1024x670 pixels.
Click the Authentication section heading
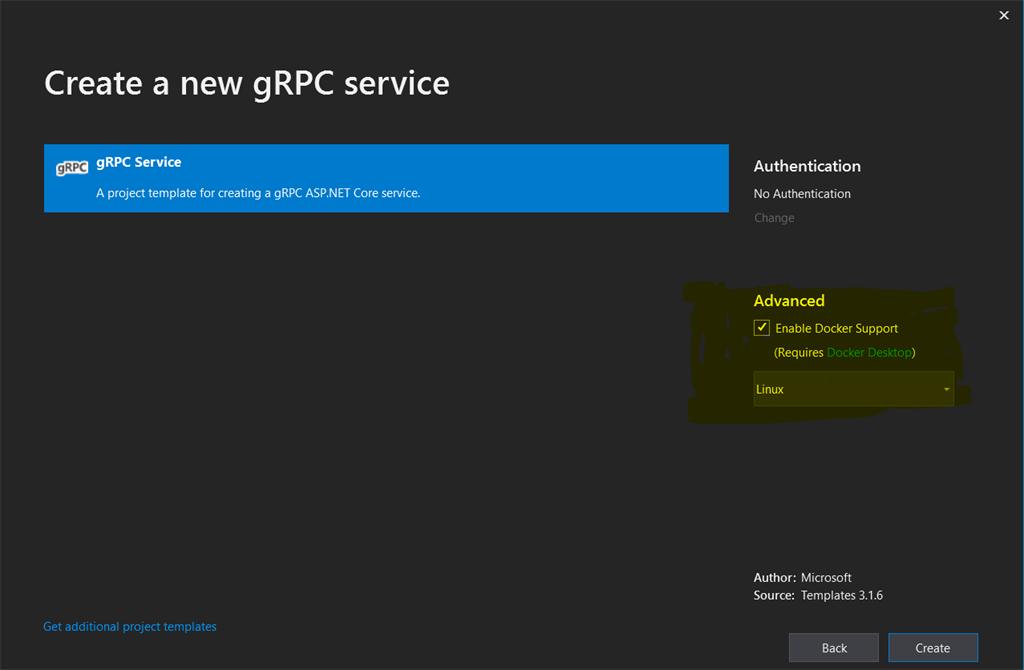pos(807,166)
